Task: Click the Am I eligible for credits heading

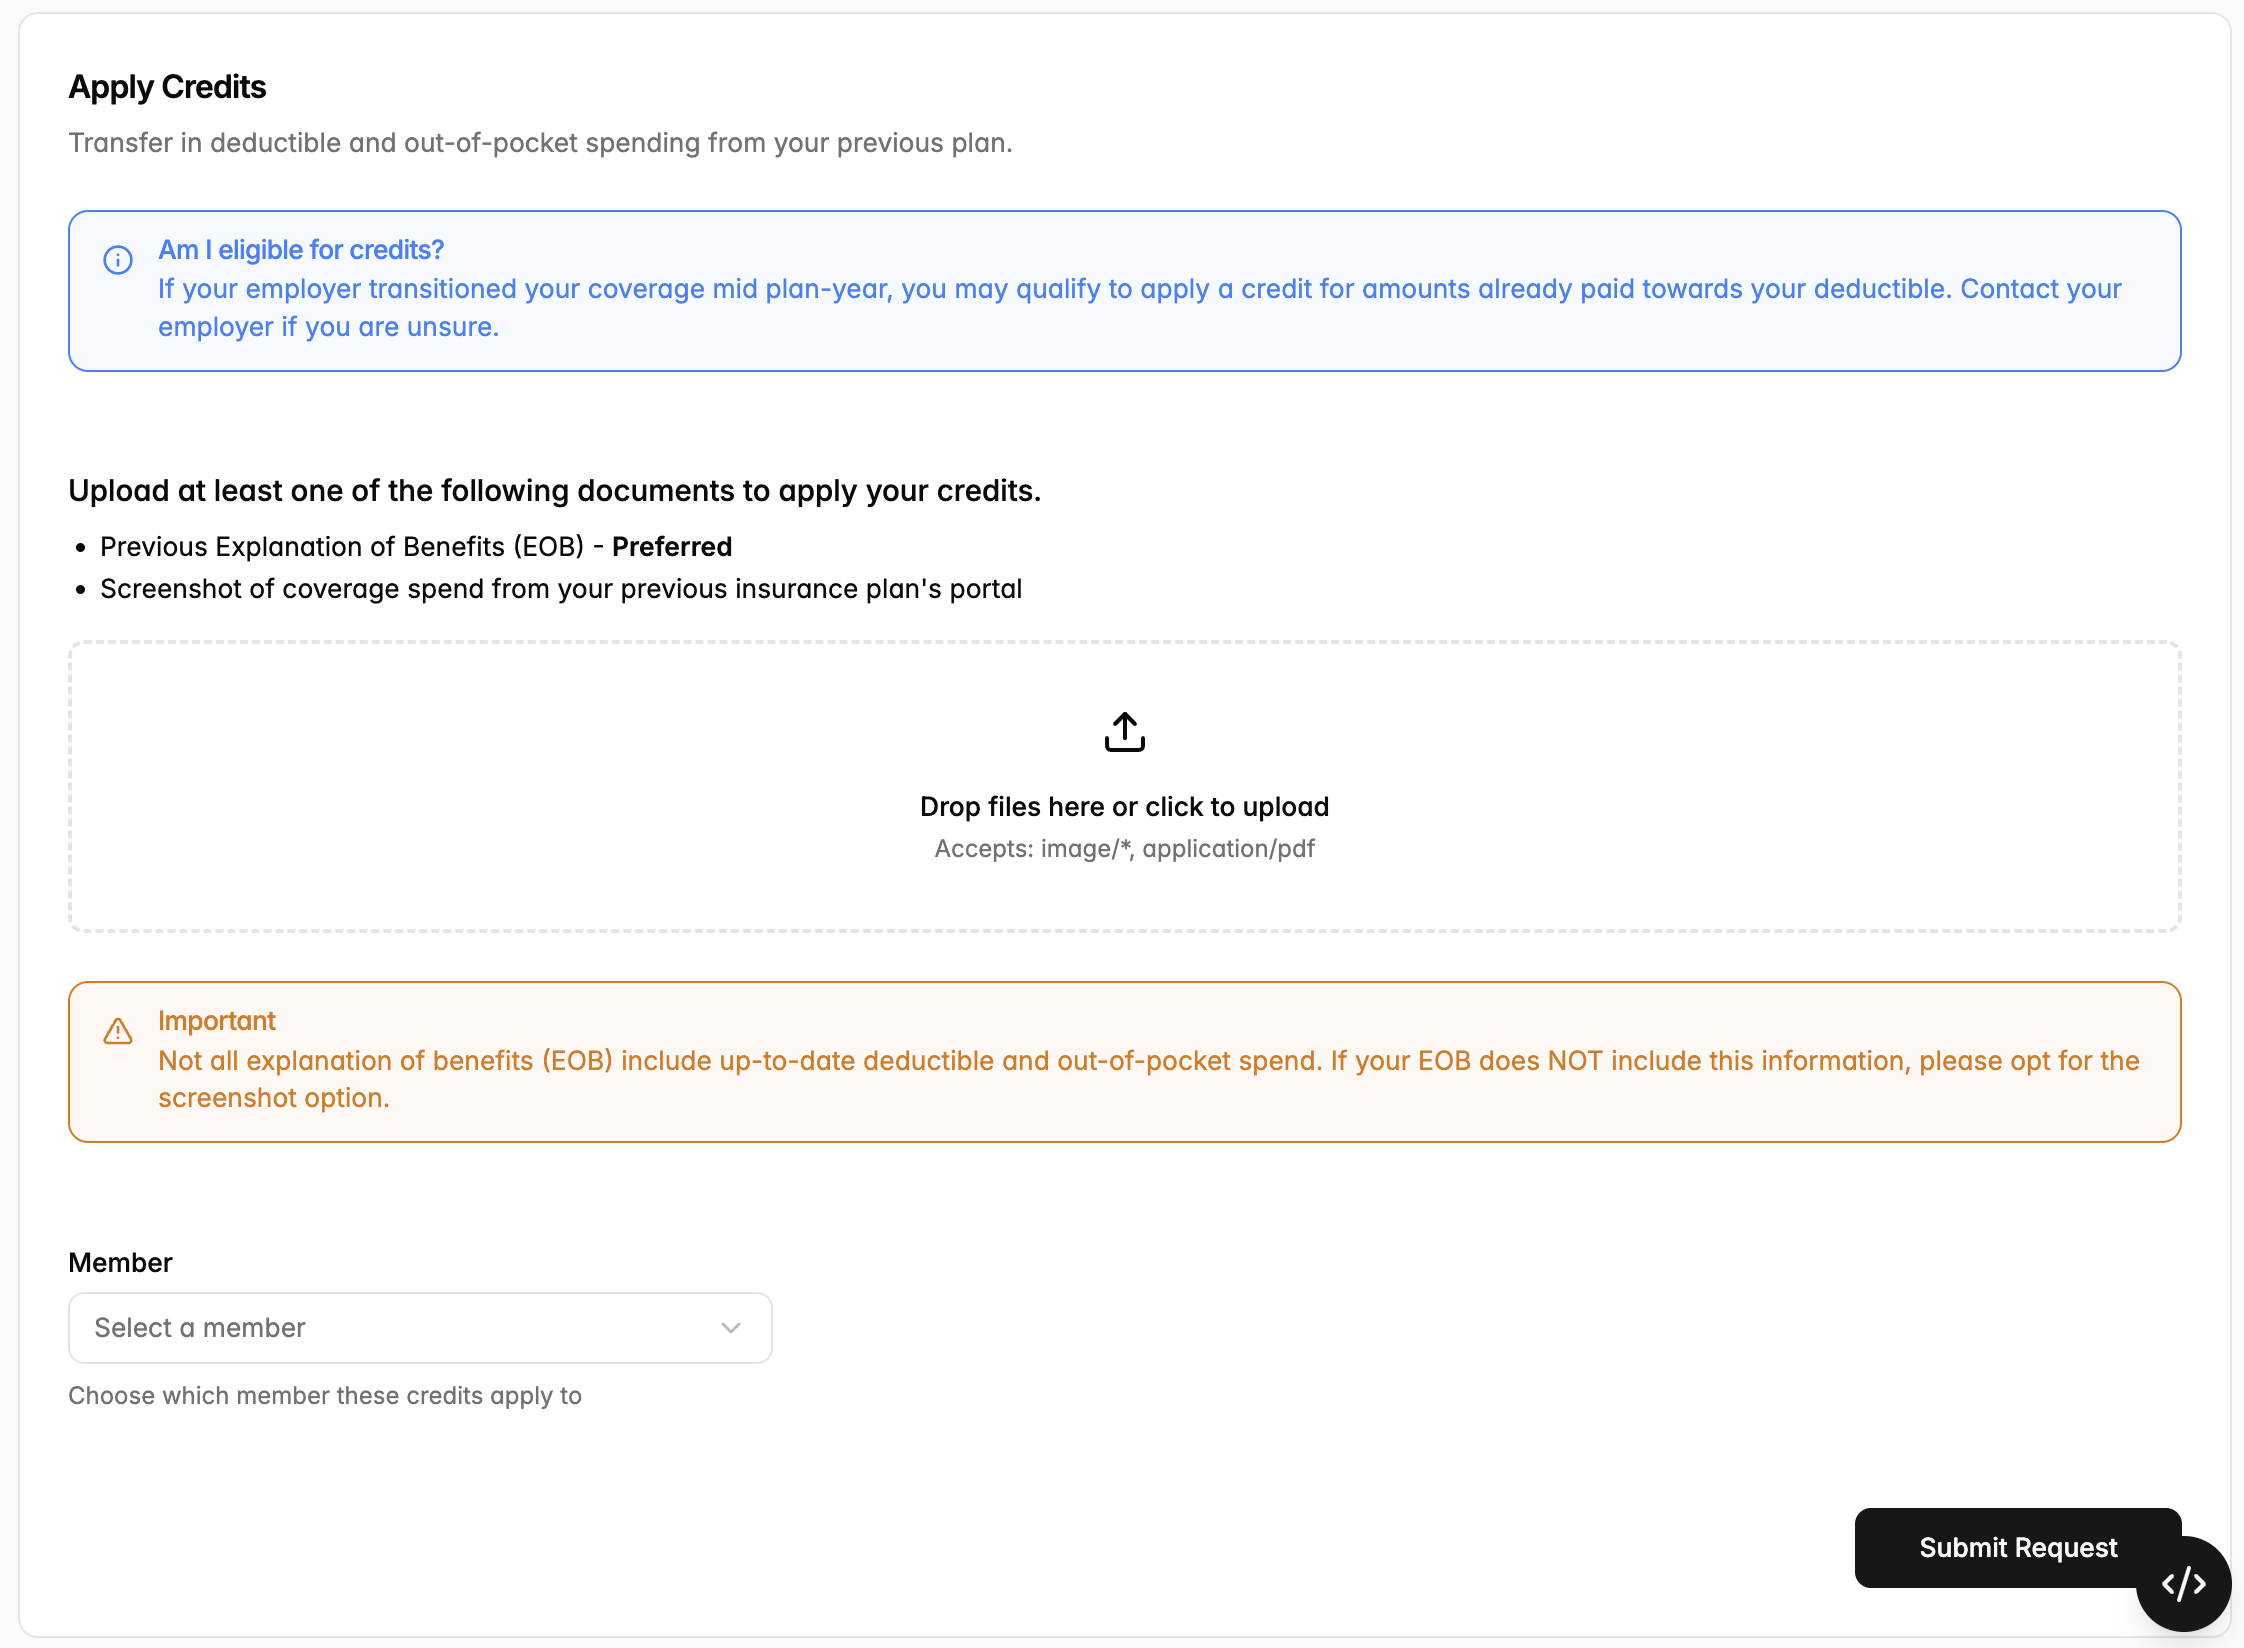Action: point(301,250)
